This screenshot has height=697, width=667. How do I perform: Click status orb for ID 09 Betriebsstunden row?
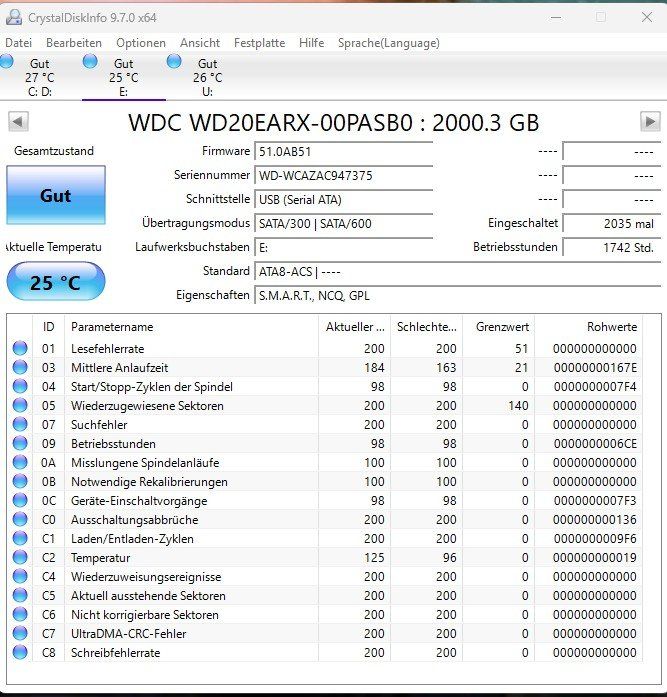click(x=20, y=443)
